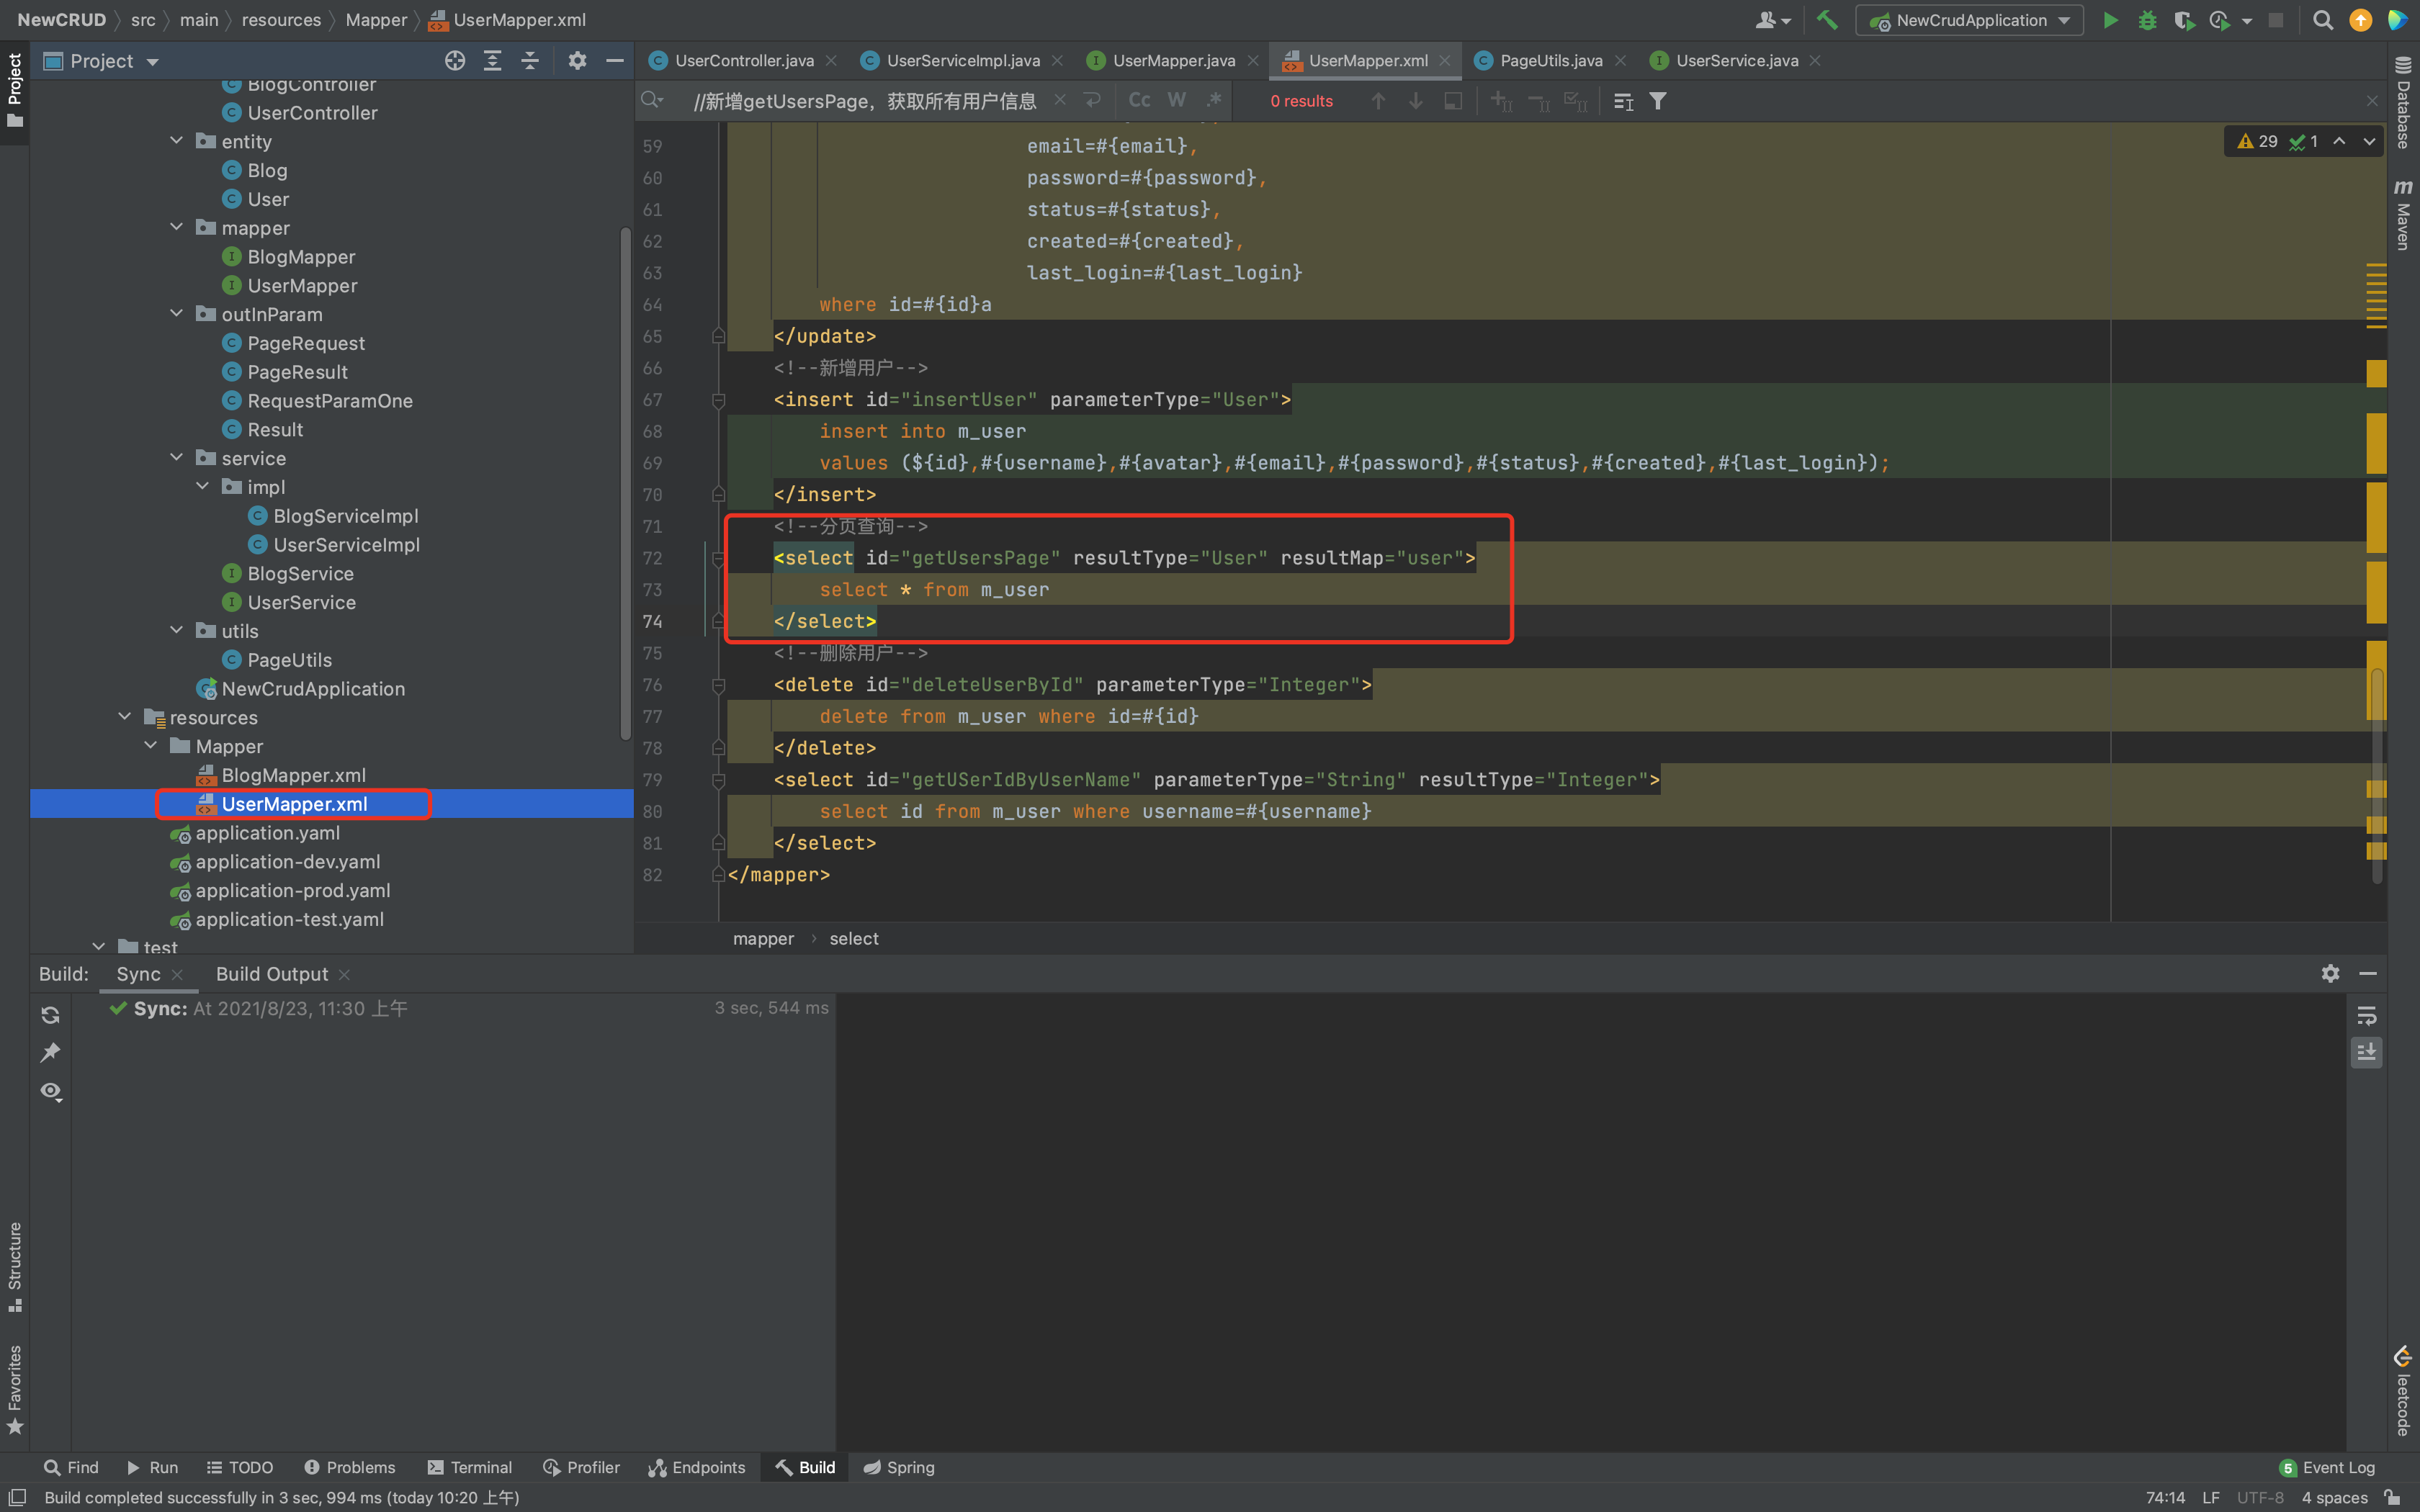The height and width of the screenshot is (1512, 2420).
Task: Toggle Words option in find bar
Action: pyautogui.click(x=1177, y=100)
